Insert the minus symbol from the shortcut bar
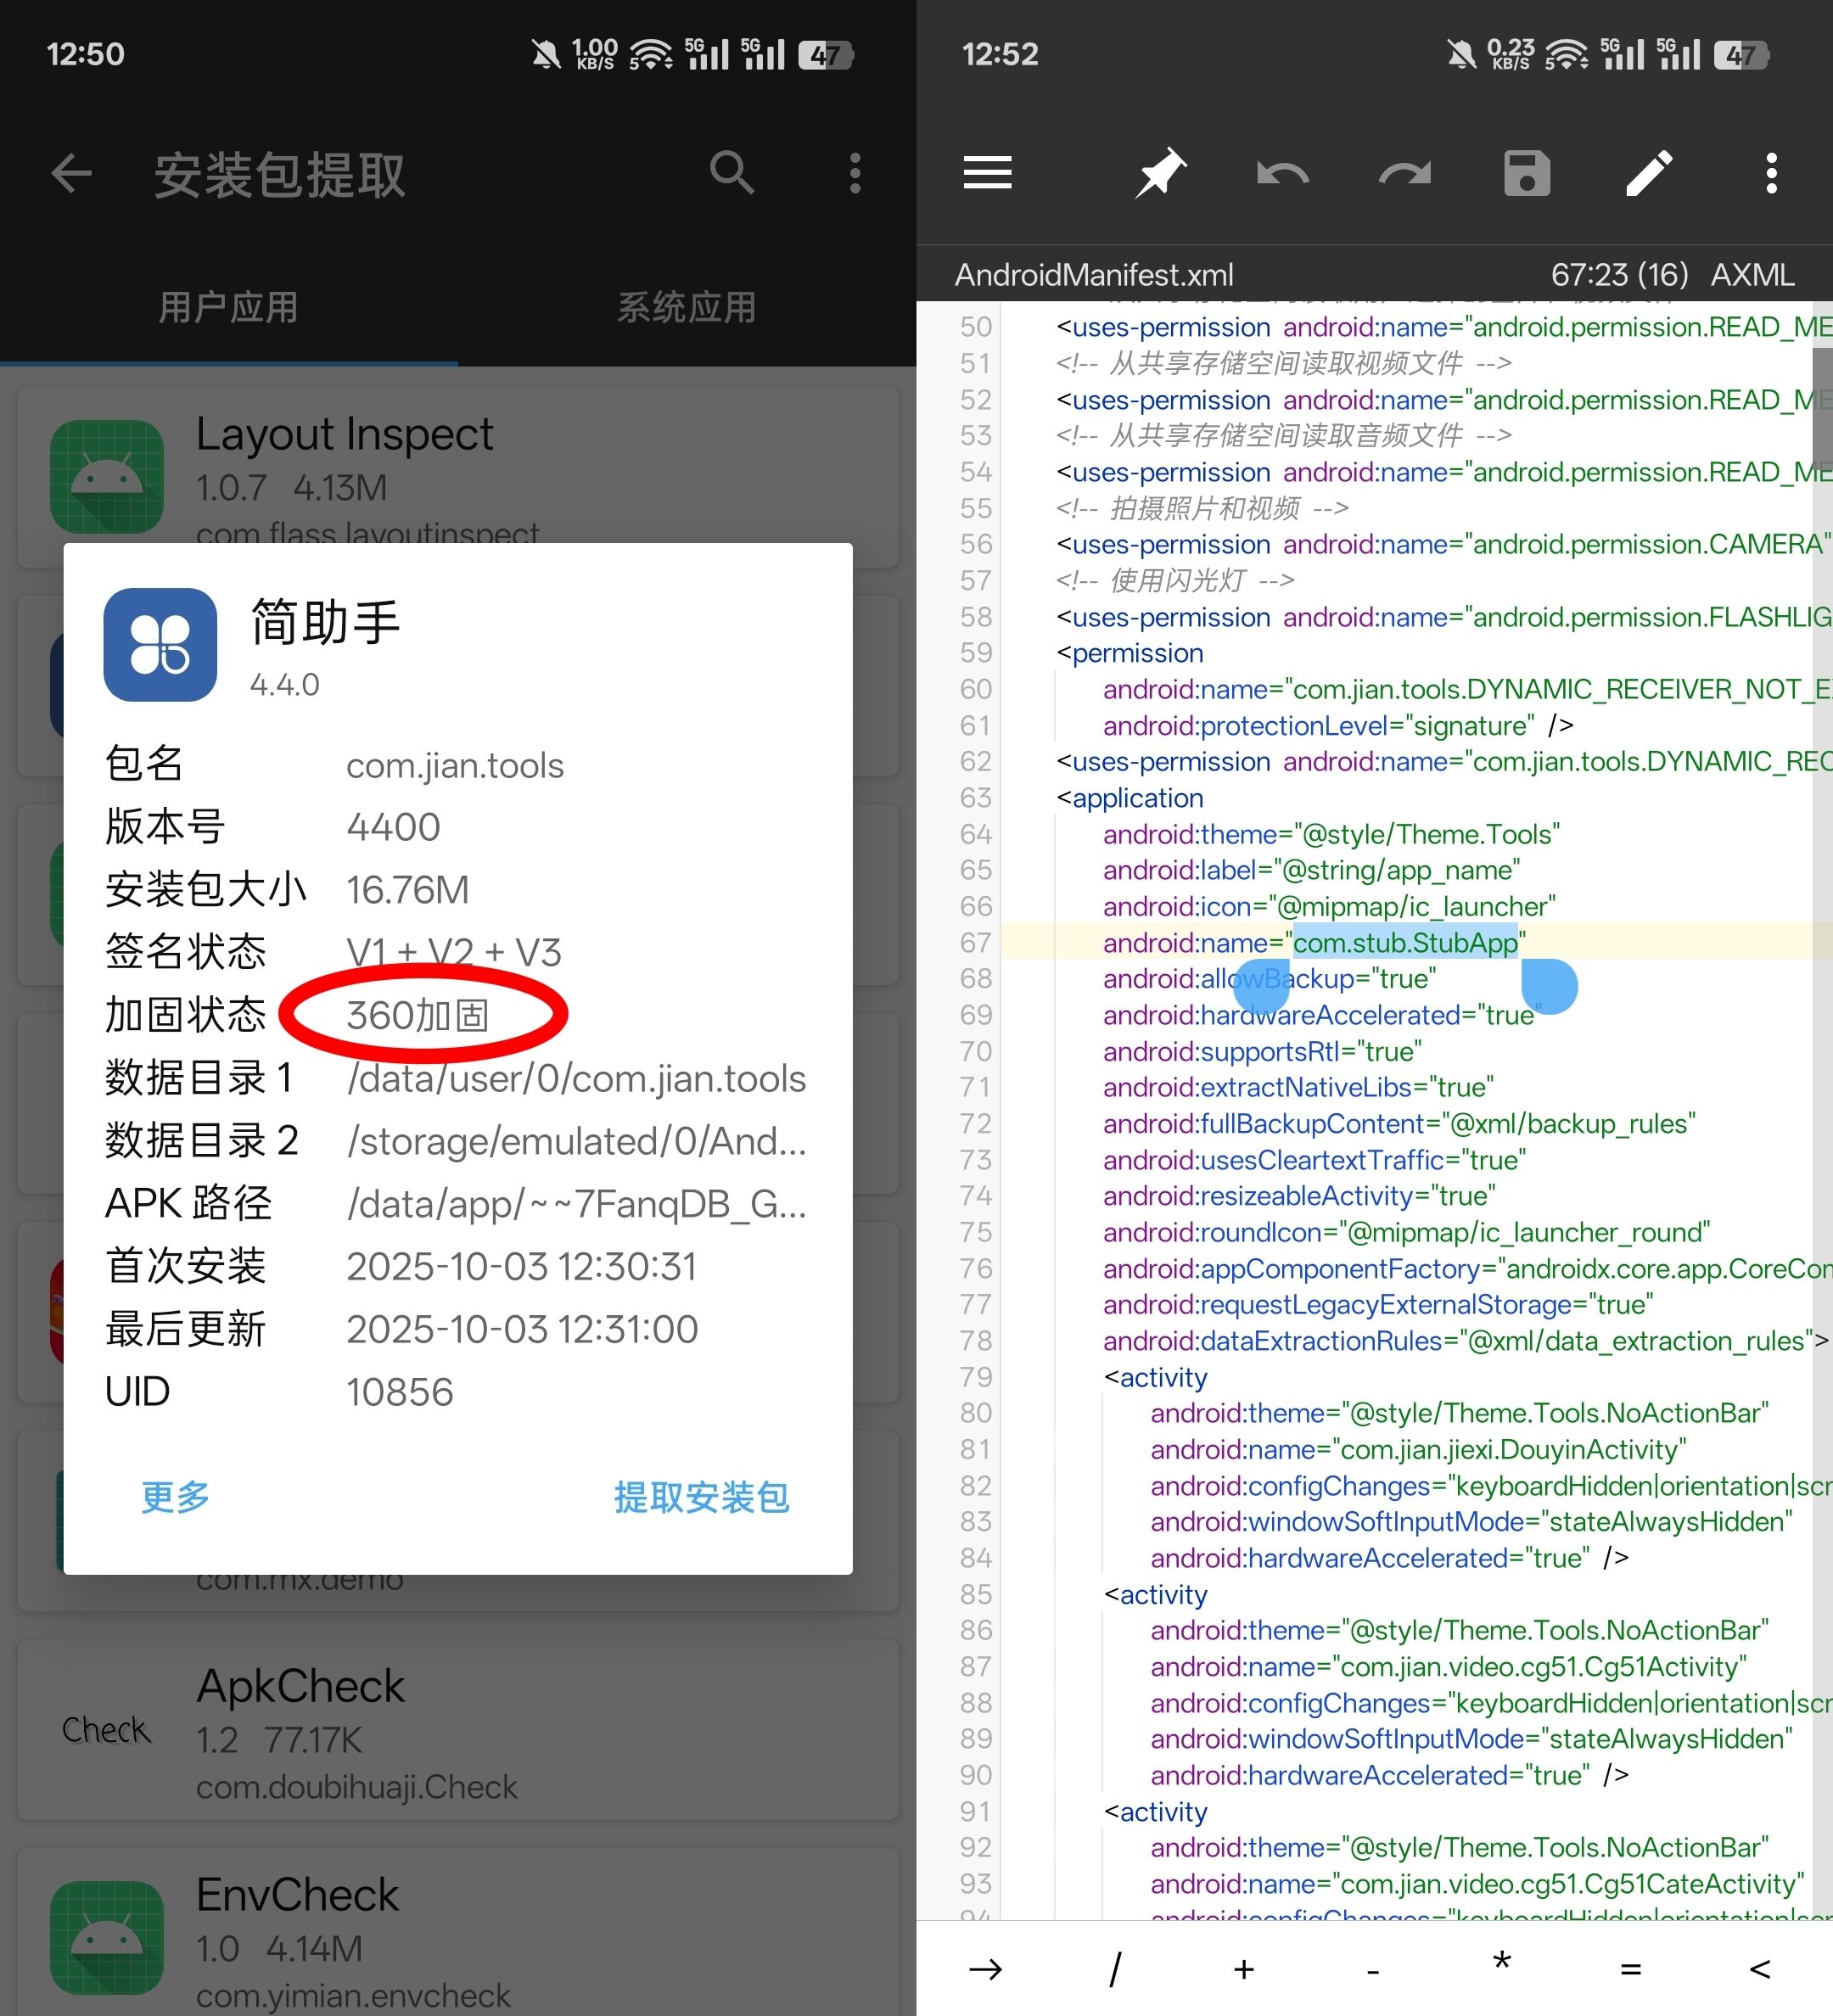 click(x=1372, y=1971)
